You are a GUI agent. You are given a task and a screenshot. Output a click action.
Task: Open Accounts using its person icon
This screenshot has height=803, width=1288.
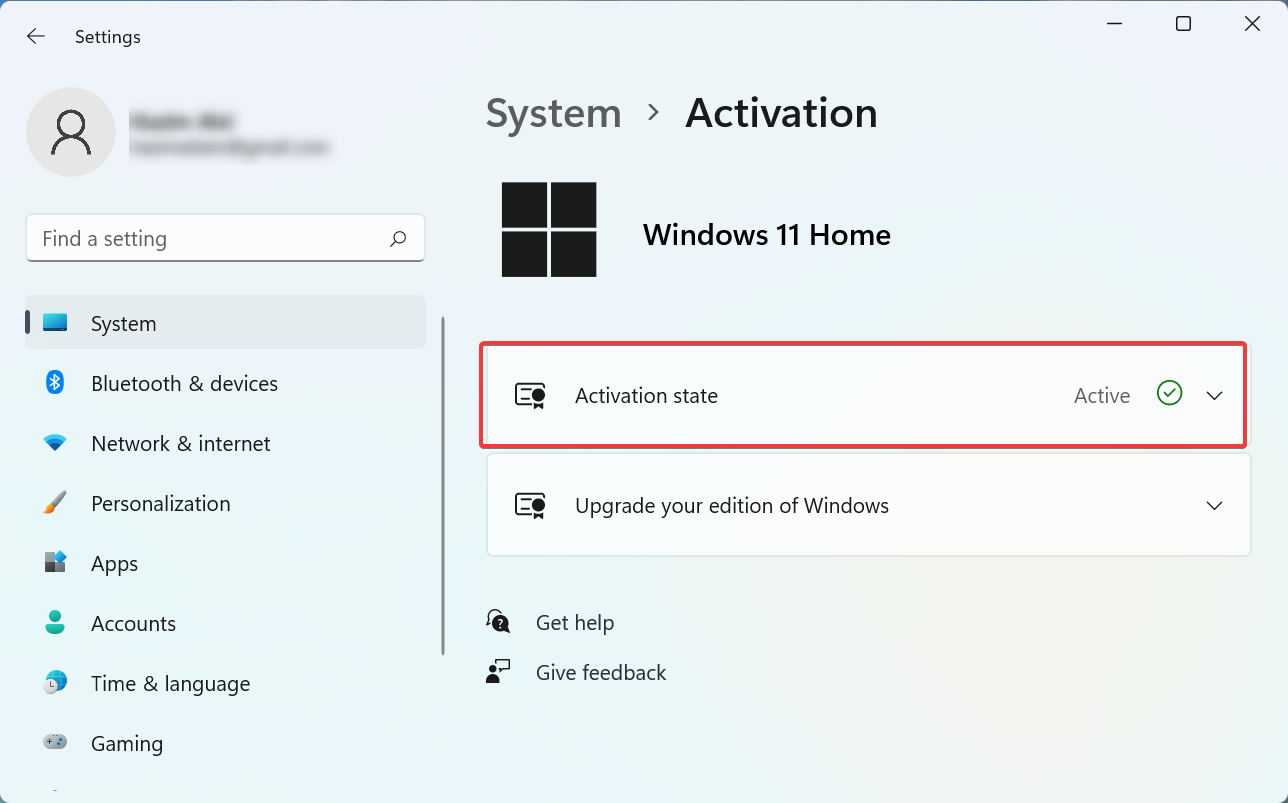(x=54, y=623)
